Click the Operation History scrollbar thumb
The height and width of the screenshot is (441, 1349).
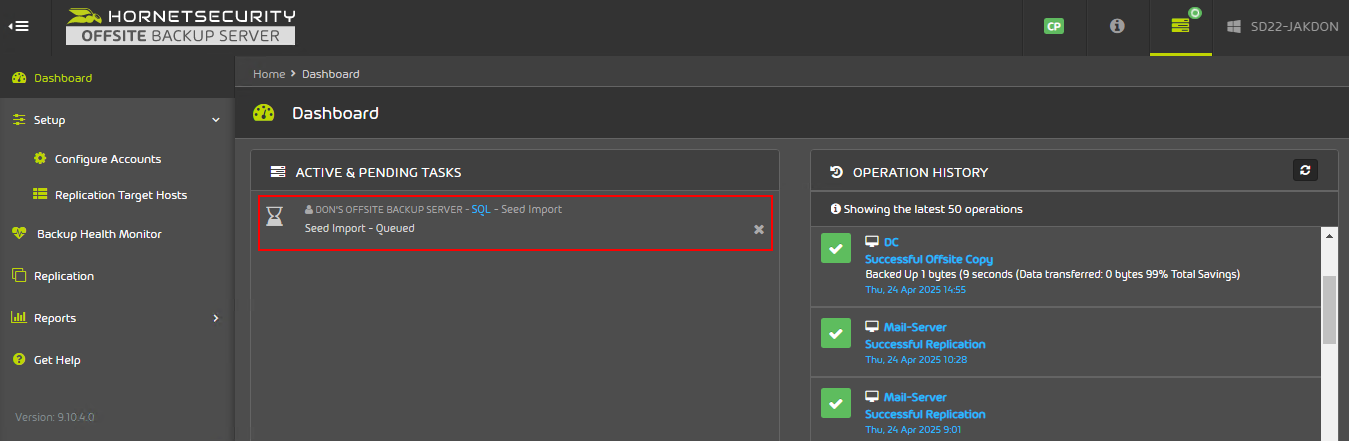(1329, 310)
